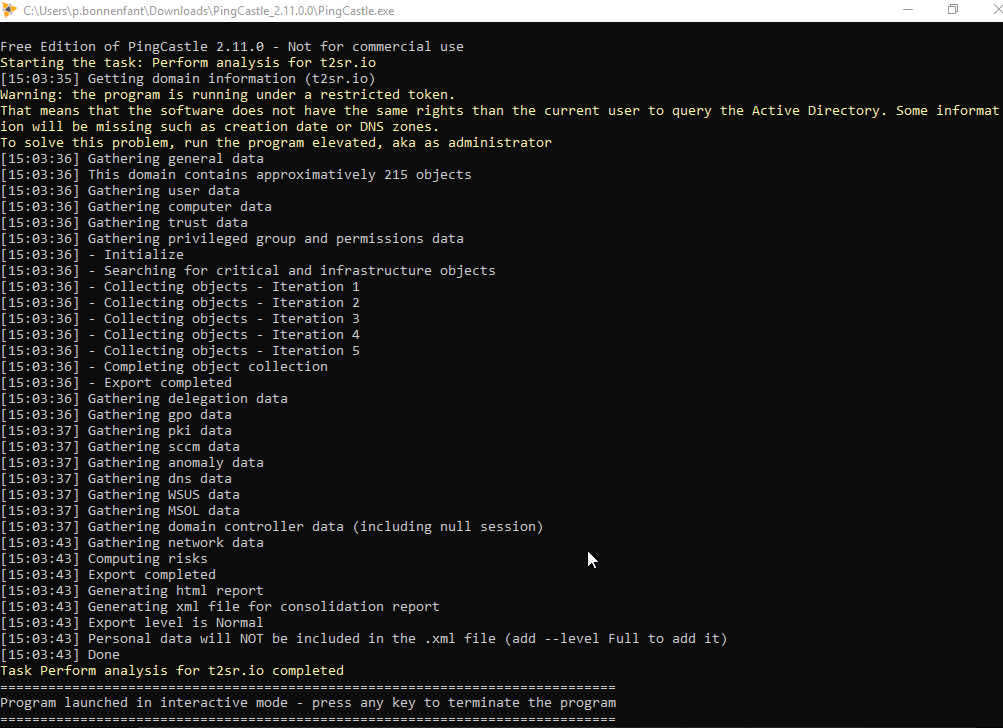
Task: Click 'Gathering anomaly data' line
Action: click(132, 463)
